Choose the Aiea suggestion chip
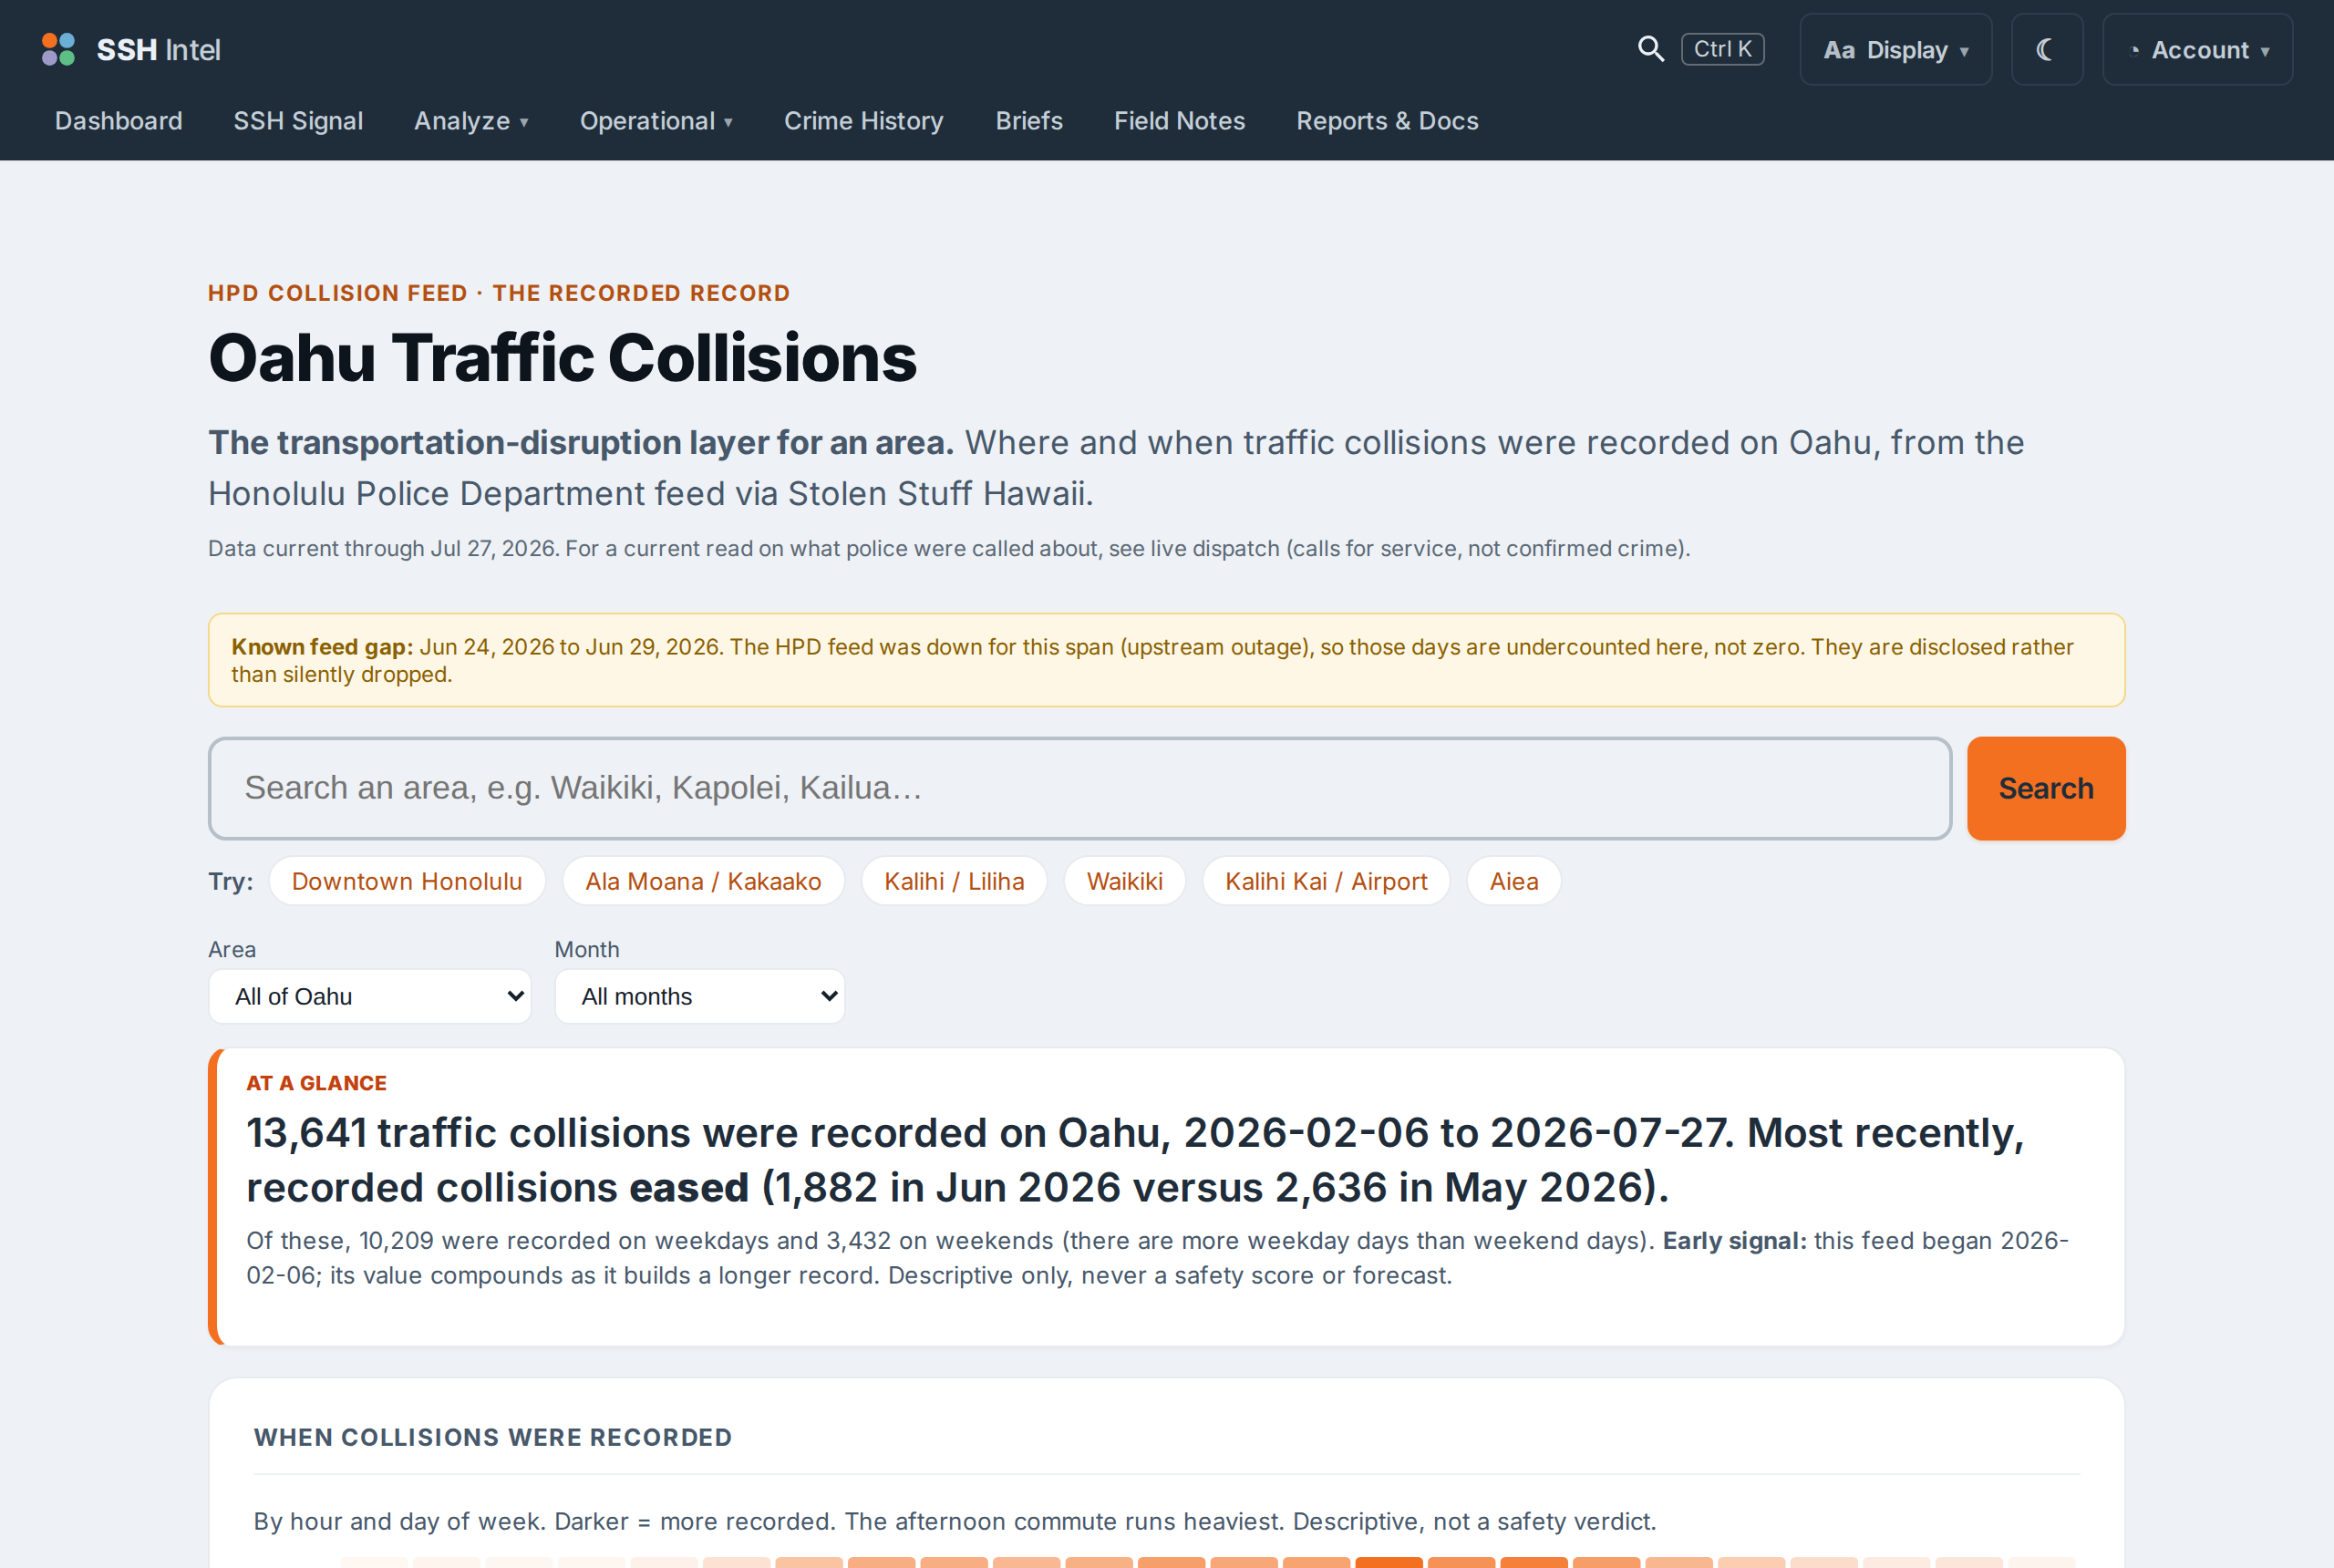This screenshot has width=2334, height=1568. (x=1513, y=881)
